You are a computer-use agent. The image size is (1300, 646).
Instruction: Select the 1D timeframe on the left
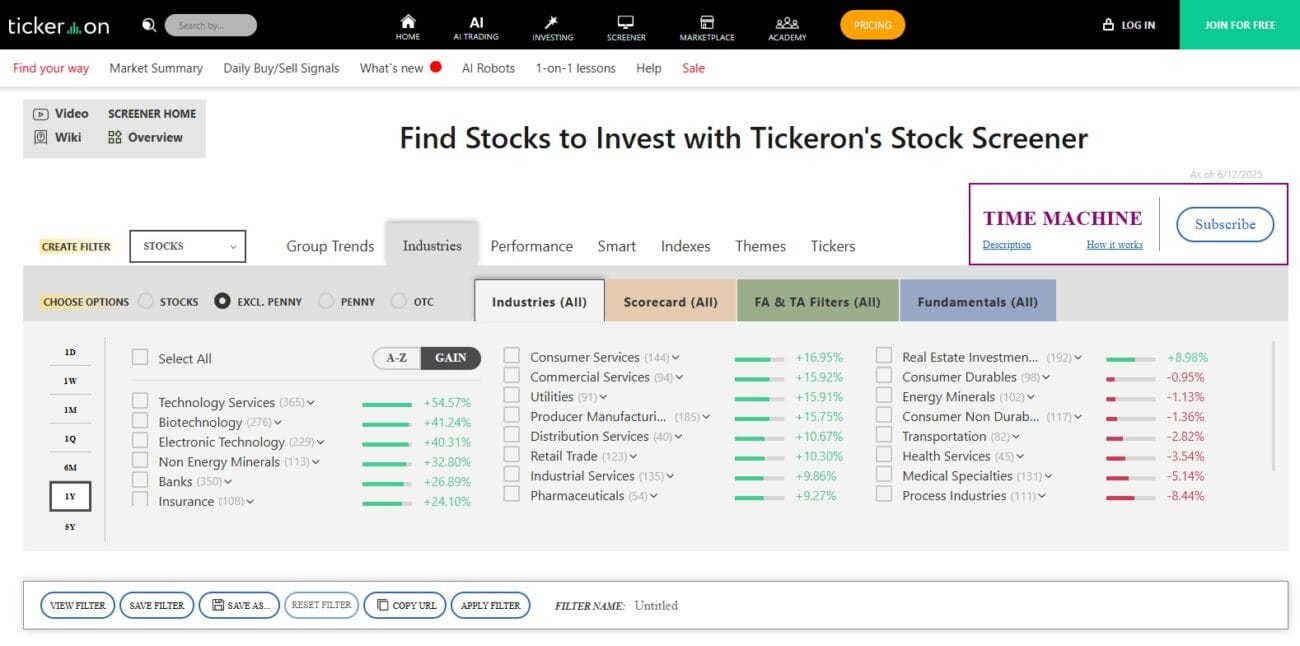tap(69, 352)
